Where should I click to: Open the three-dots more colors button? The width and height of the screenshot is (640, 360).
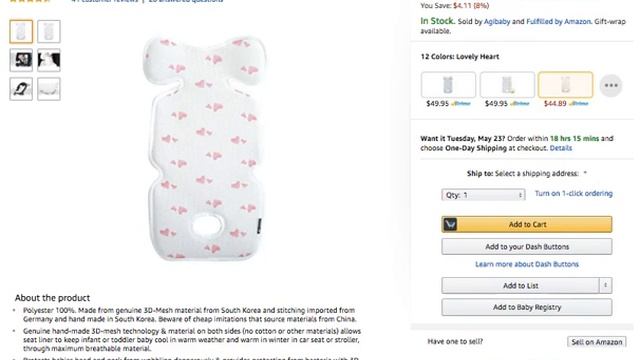pos(611,85)
